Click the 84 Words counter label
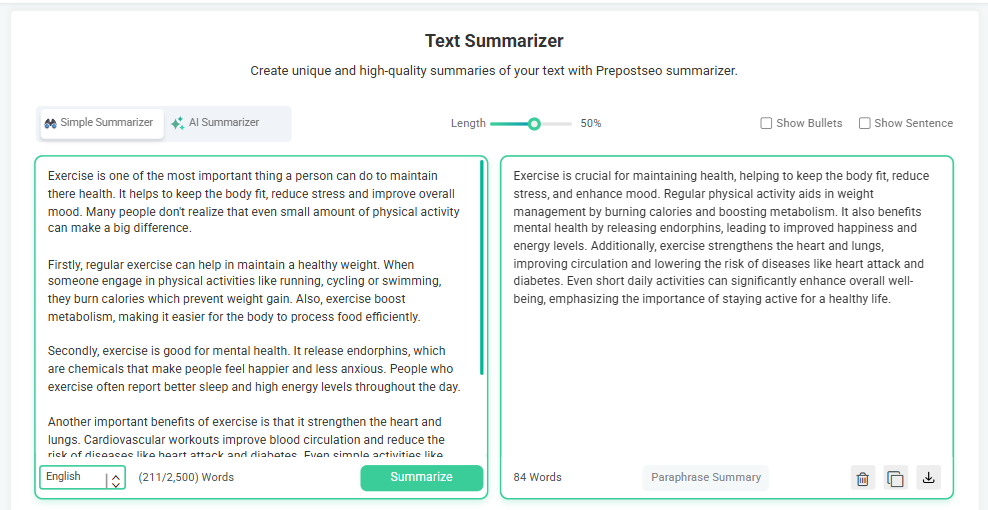This screenshot has width=988, height=510. 537,477
